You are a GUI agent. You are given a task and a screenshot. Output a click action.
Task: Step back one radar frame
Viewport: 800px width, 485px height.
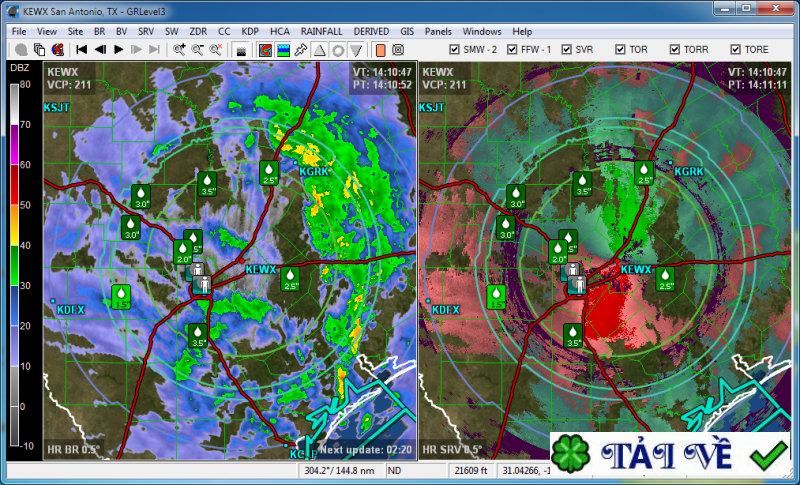point(100,49)
